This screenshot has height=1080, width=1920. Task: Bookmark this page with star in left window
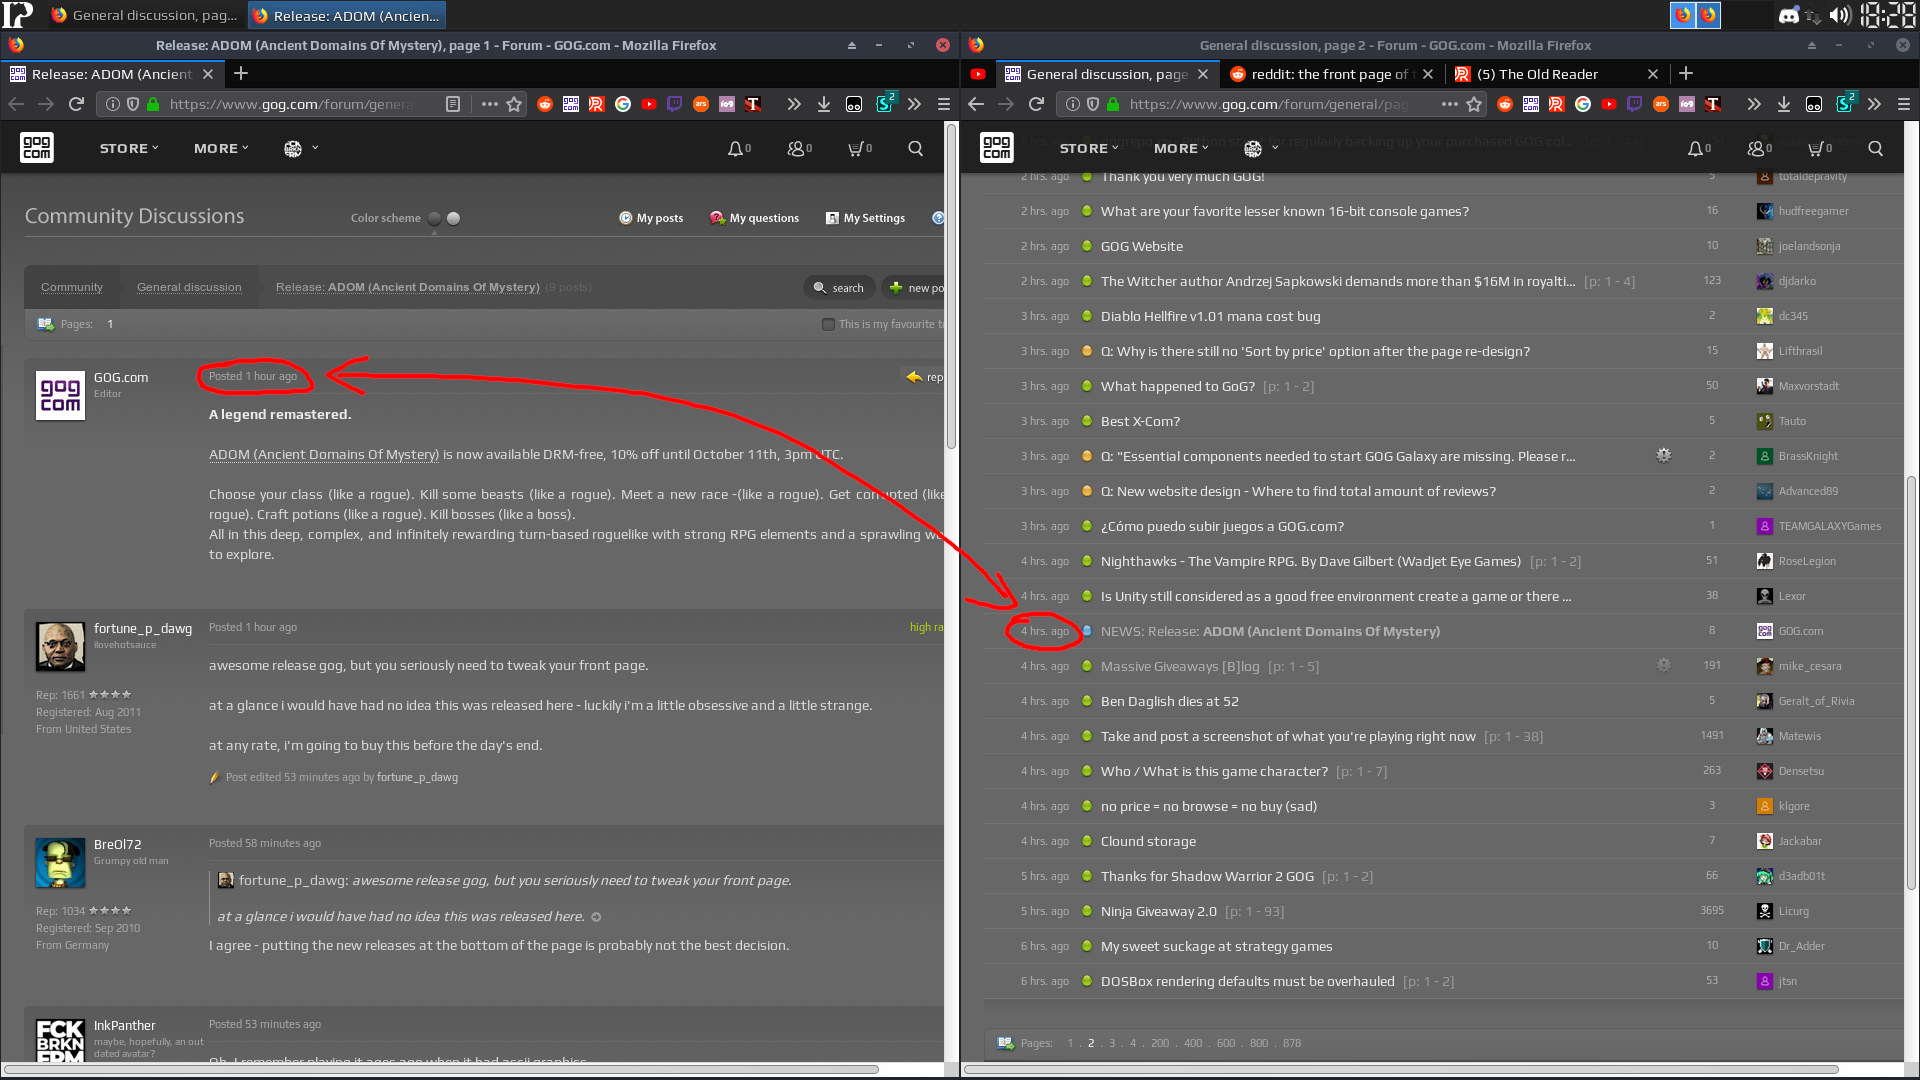point(514,104)
